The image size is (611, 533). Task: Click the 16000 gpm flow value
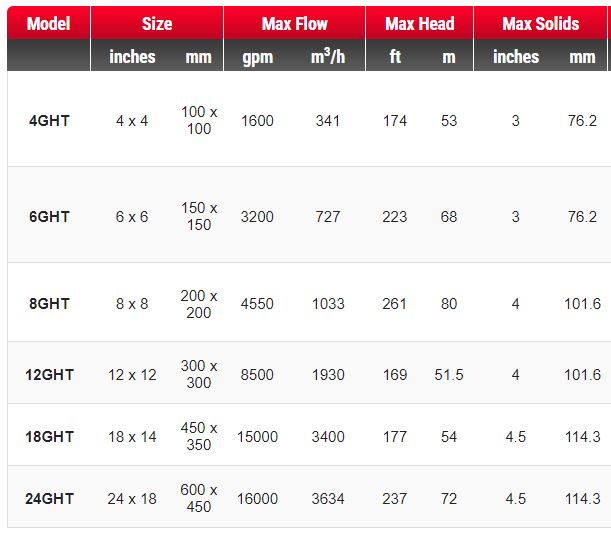[x=257, y=499]
